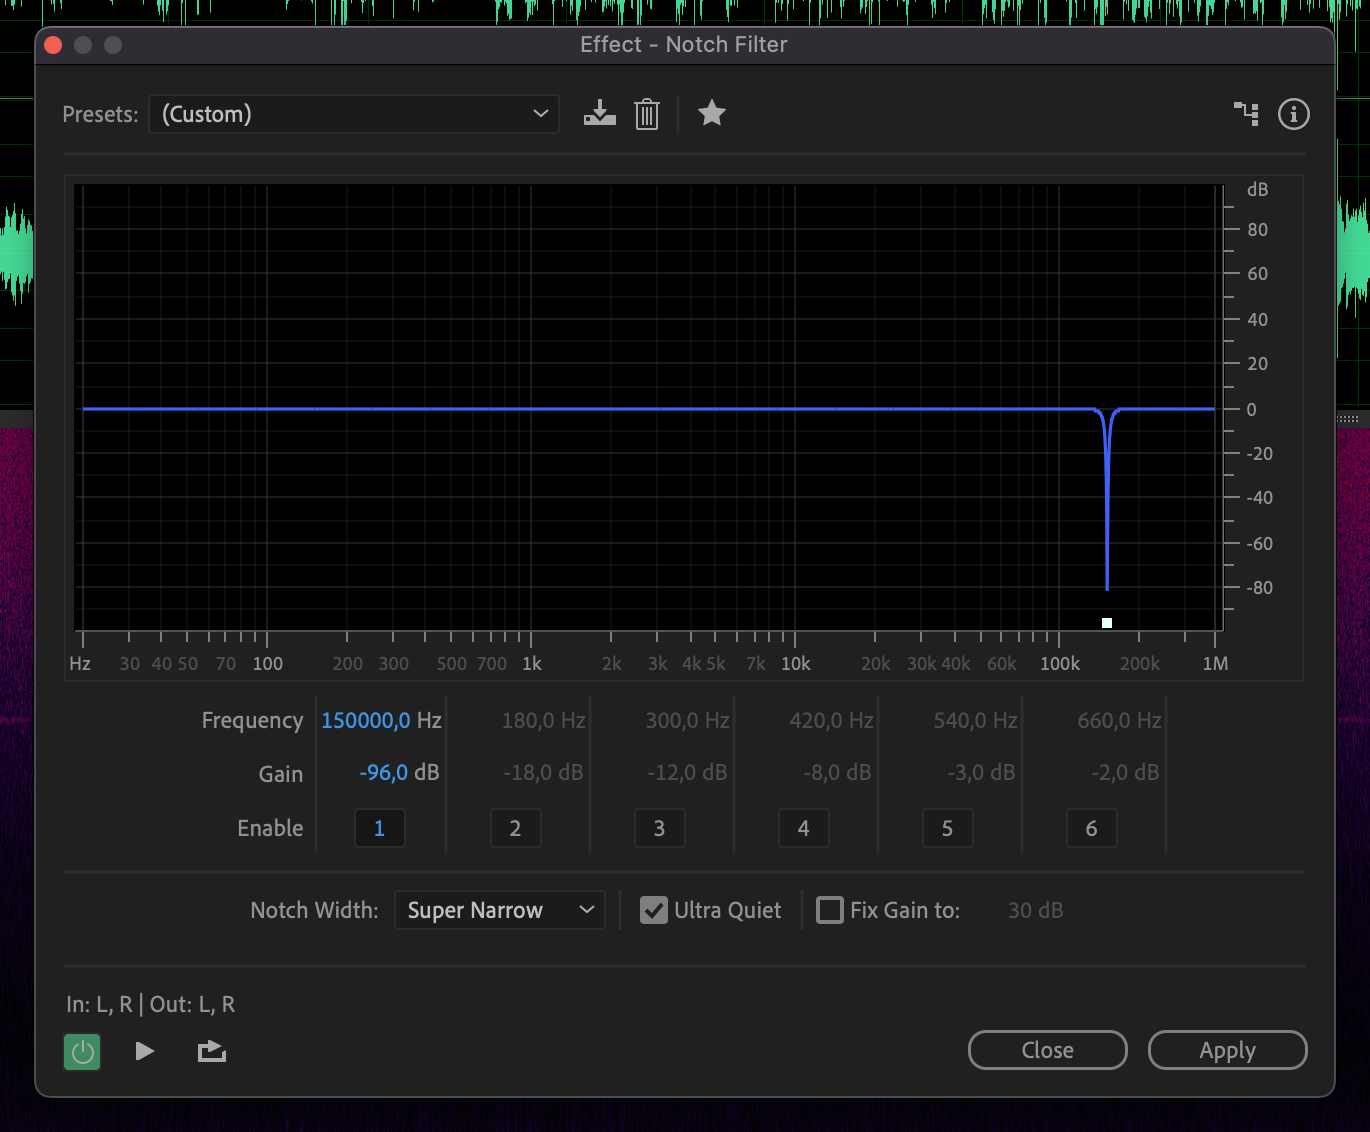The width and height of the screenshot is (1370, 1132).
Task: Toggle effect power state button
Action: (82, 1052)
